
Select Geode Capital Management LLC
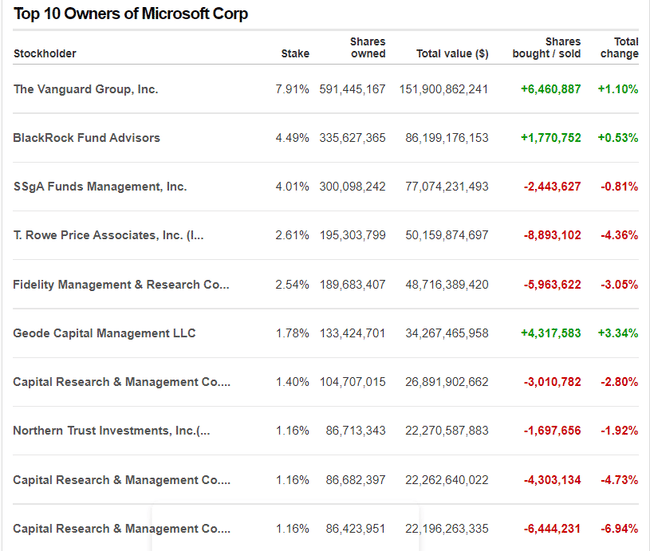click(104, 333)
